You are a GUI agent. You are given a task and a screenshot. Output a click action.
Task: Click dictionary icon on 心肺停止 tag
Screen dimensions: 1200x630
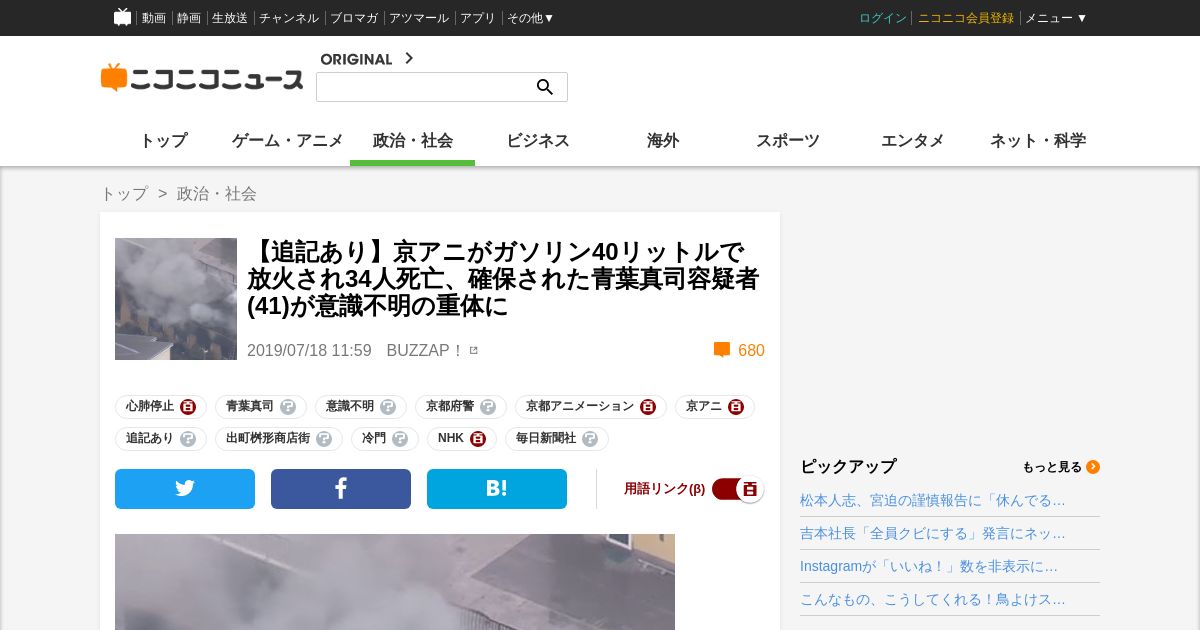(188, 407)
